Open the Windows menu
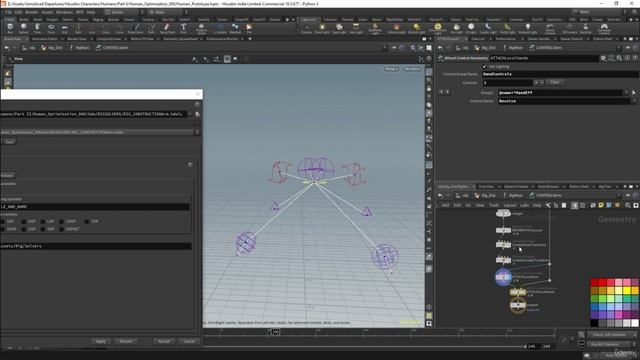This screenshot has width=640, height=360. click(64, 12)
